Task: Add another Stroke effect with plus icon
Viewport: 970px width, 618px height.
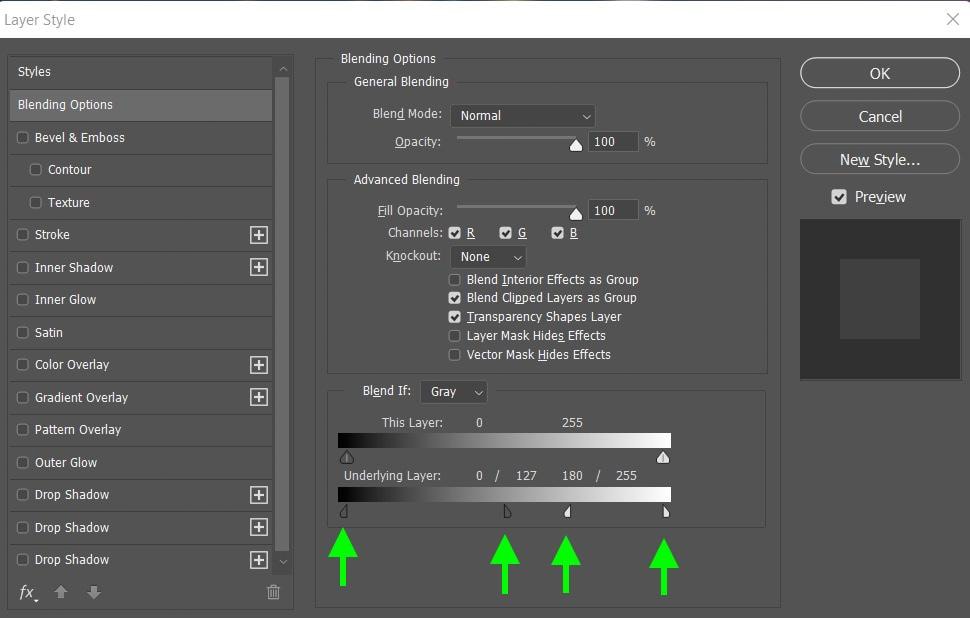Action: tap(259, 235)
